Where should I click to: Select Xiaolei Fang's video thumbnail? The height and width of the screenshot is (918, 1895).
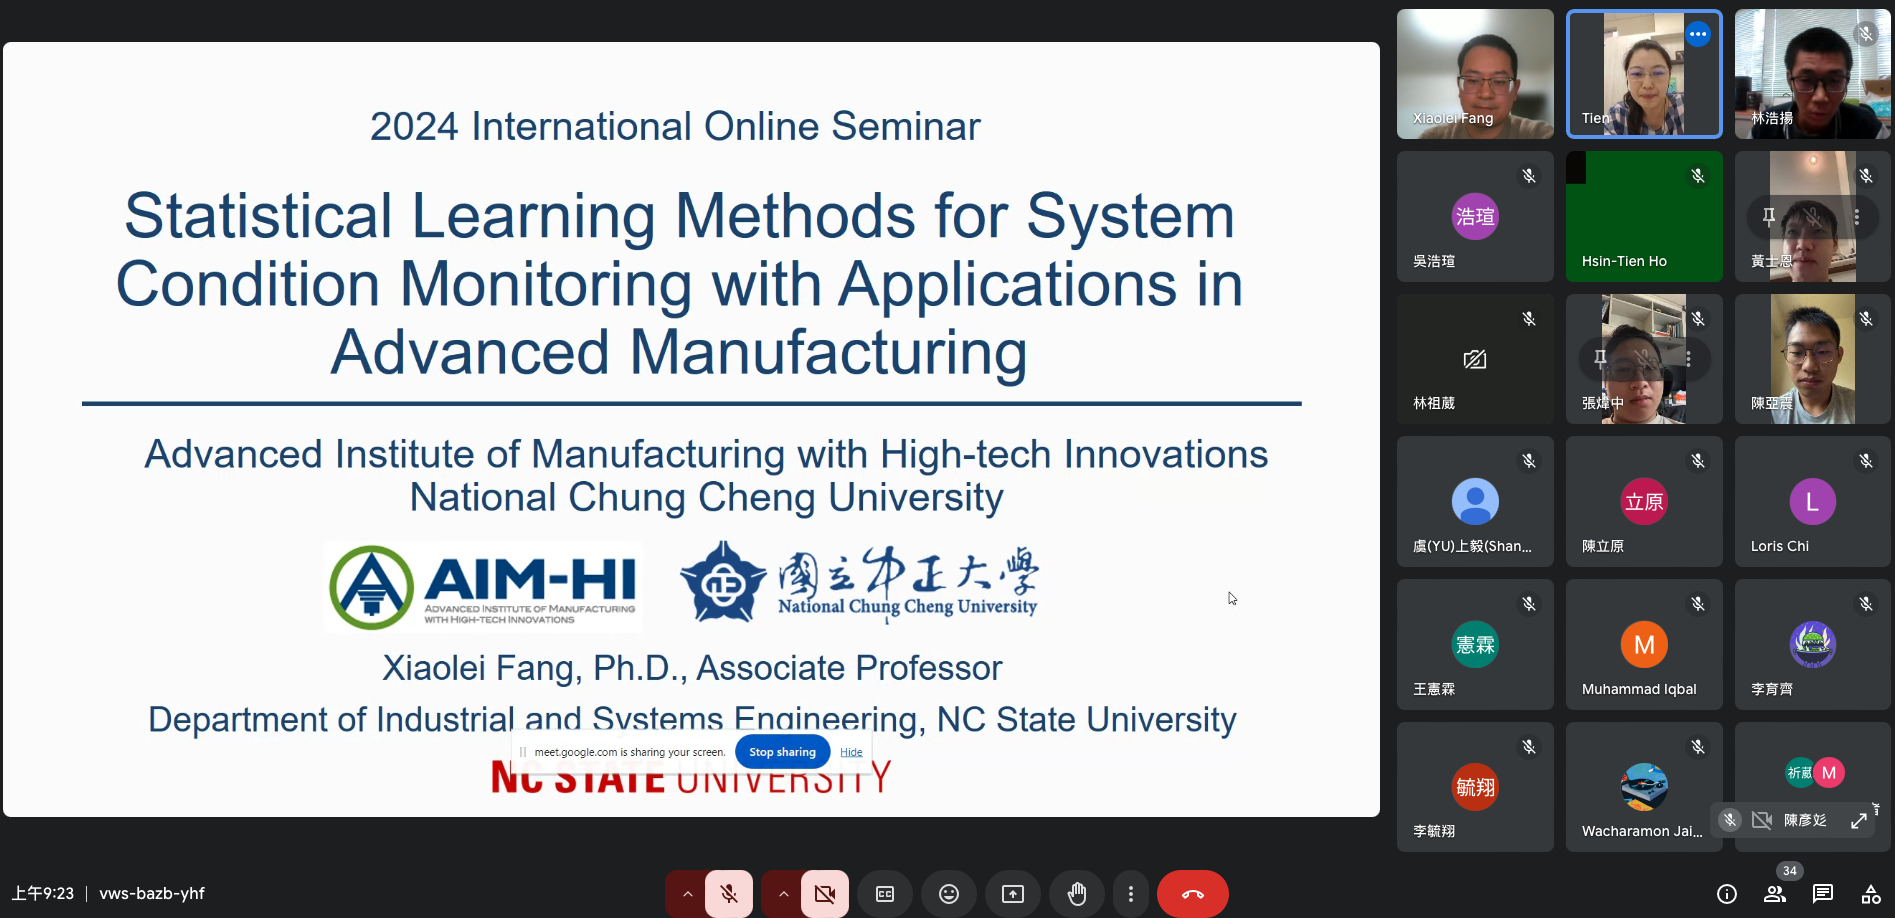[x=1475, y=74]
